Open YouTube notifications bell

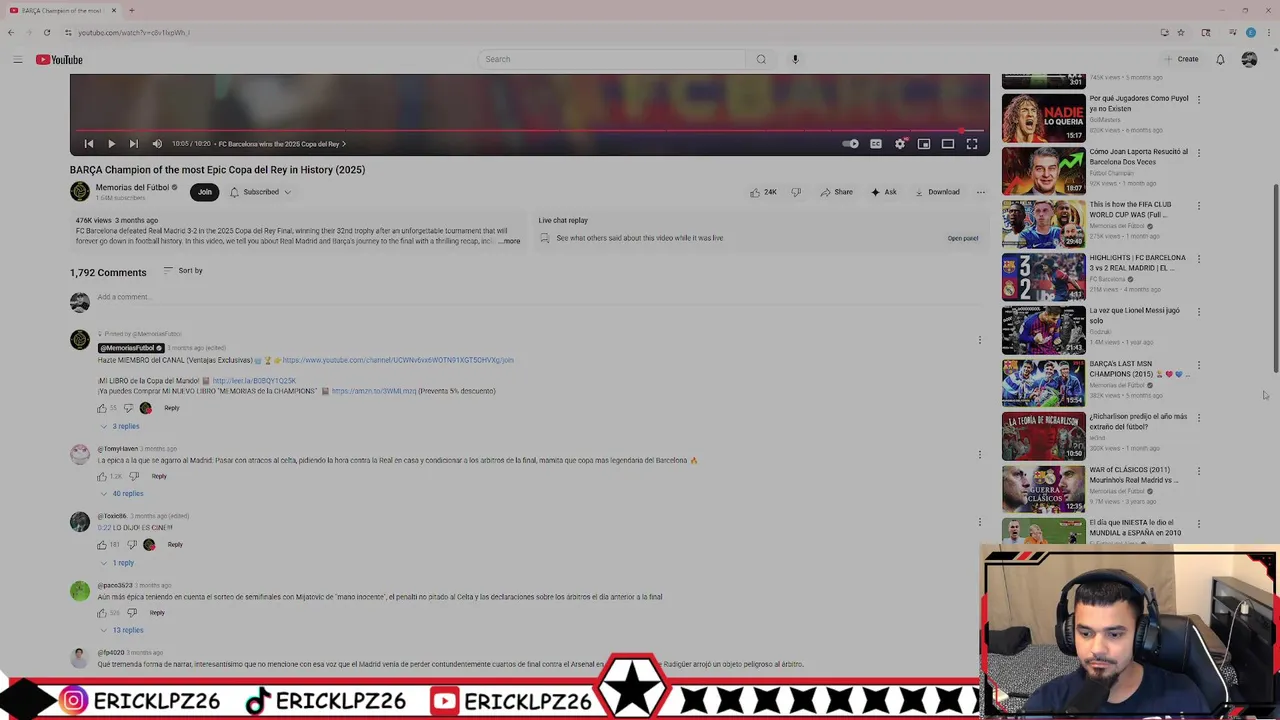(x=1220, y=59)
